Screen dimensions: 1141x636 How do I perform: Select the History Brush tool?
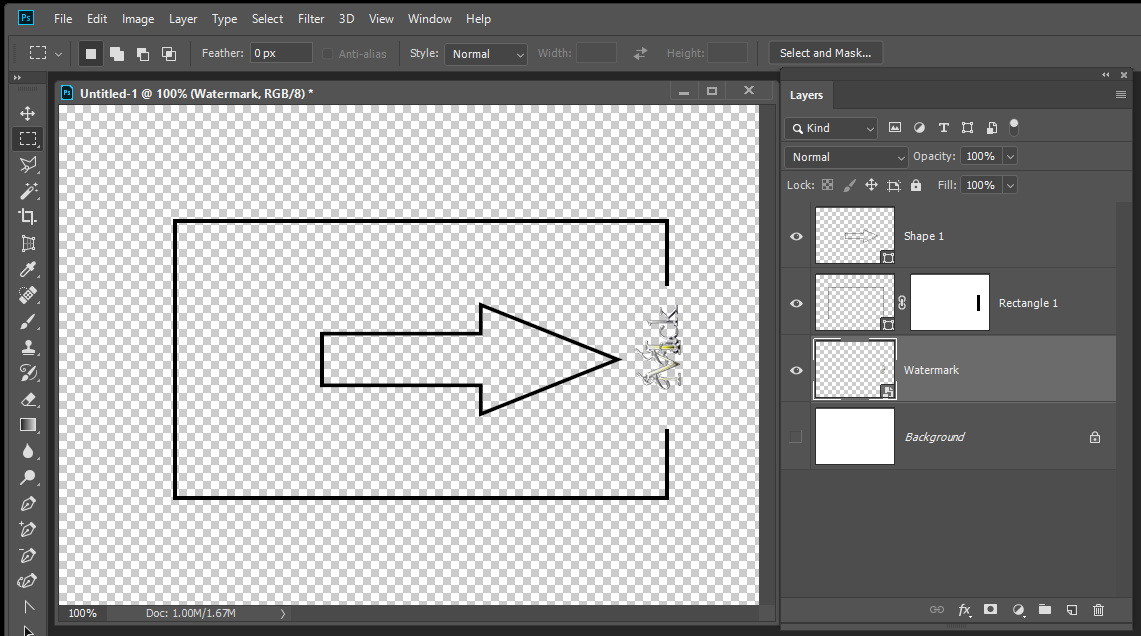[28, 373]
